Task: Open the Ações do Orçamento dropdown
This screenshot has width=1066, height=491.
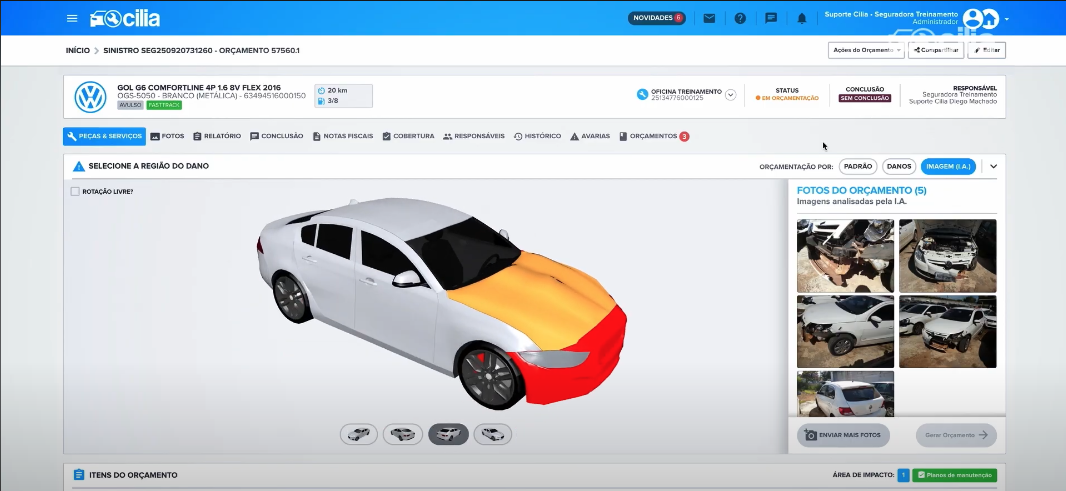Action: click(866, 50)
